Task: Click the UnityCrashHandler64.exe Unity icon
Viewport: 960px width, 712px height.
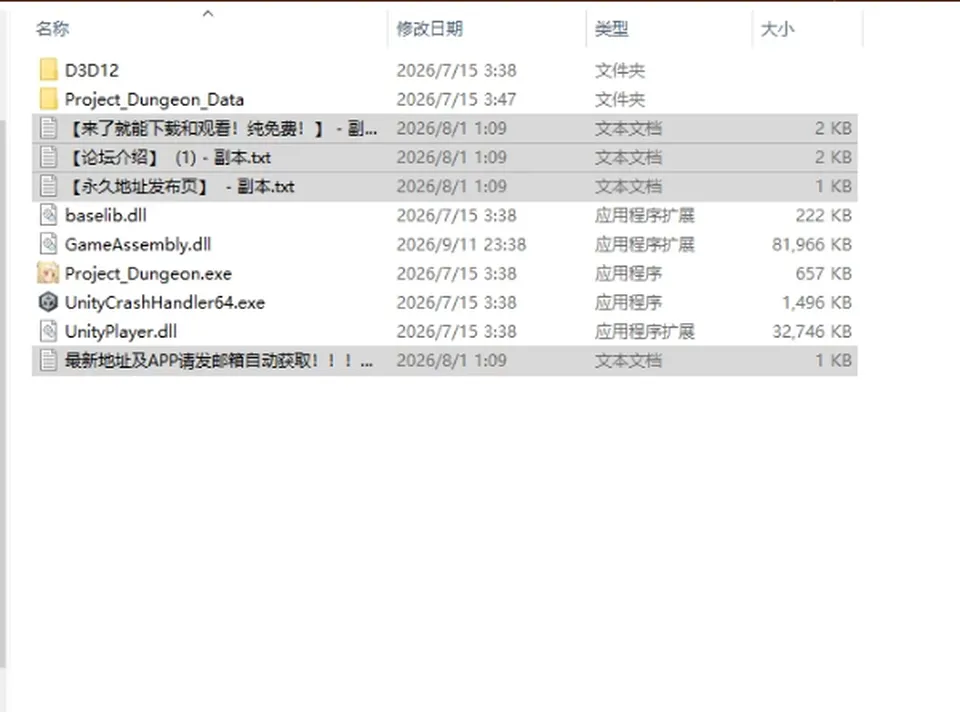Action: pos(48,302)
